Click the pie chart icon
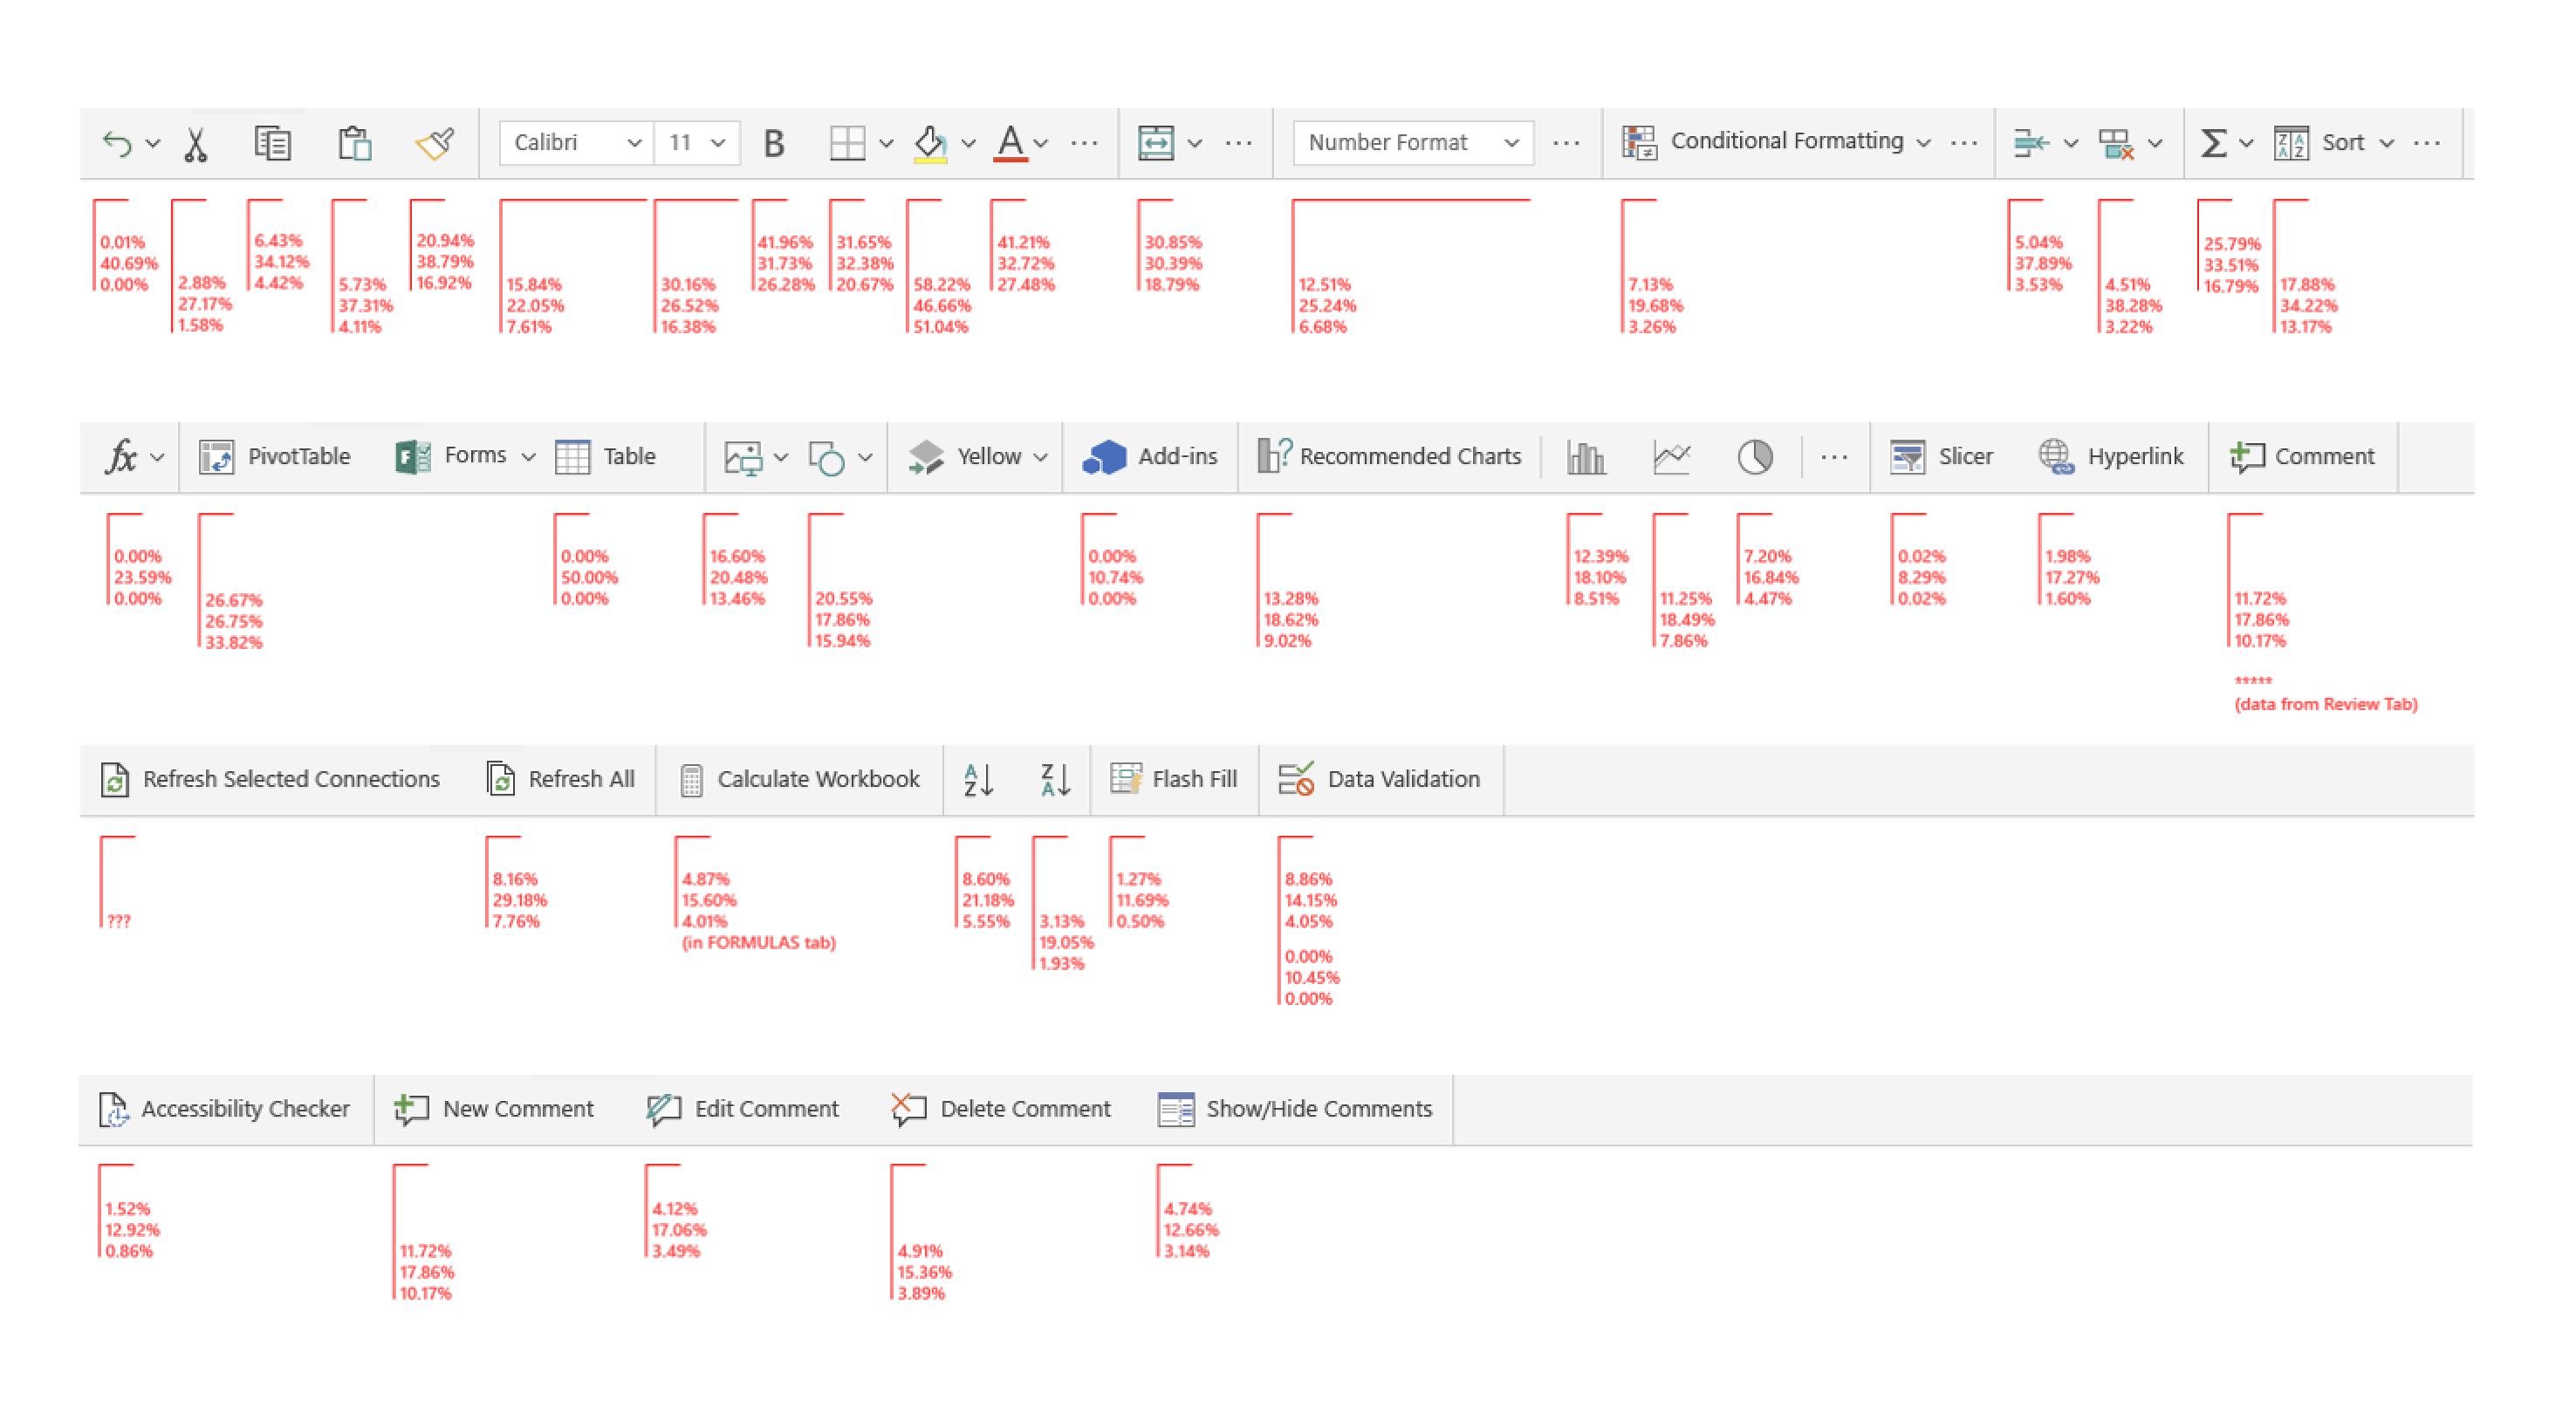Screen dimensions: 2576x1415 click(1755, 457)
